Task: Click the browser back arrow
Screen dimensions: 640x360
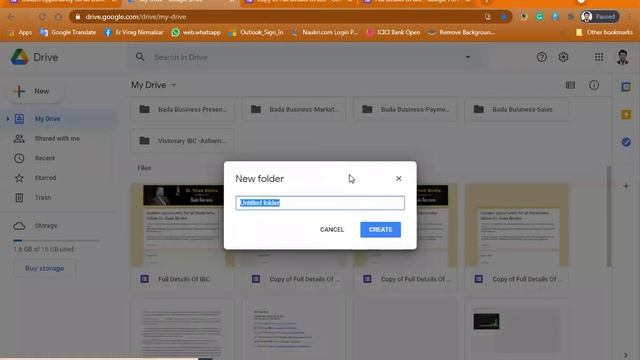Action: (11, 17)
